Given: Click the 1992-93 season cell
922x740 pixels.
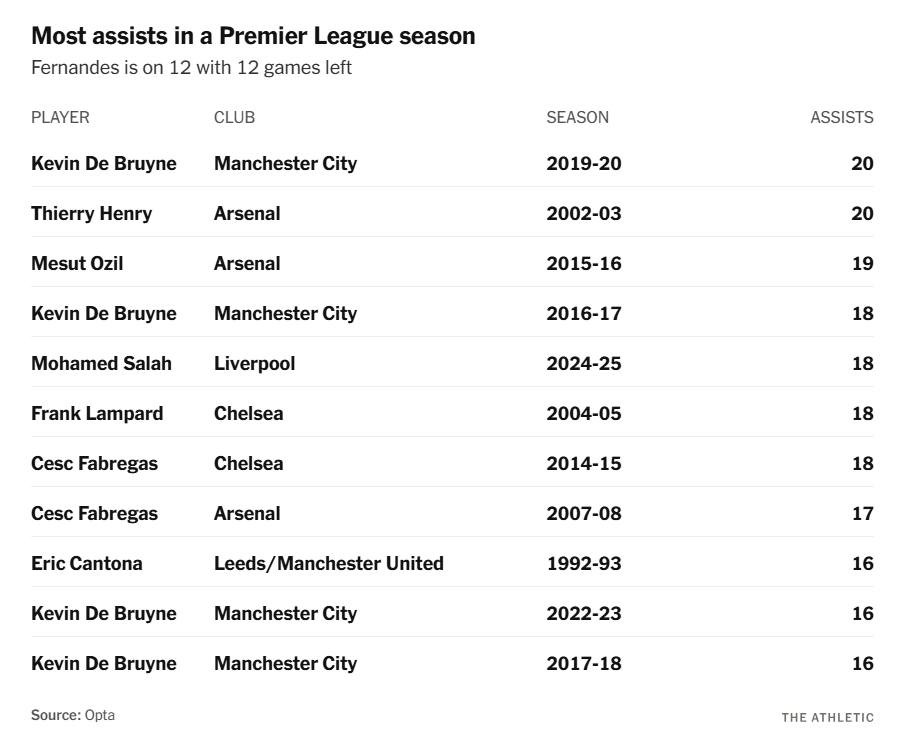Looking at the screenshot, I should click(583, 563).
